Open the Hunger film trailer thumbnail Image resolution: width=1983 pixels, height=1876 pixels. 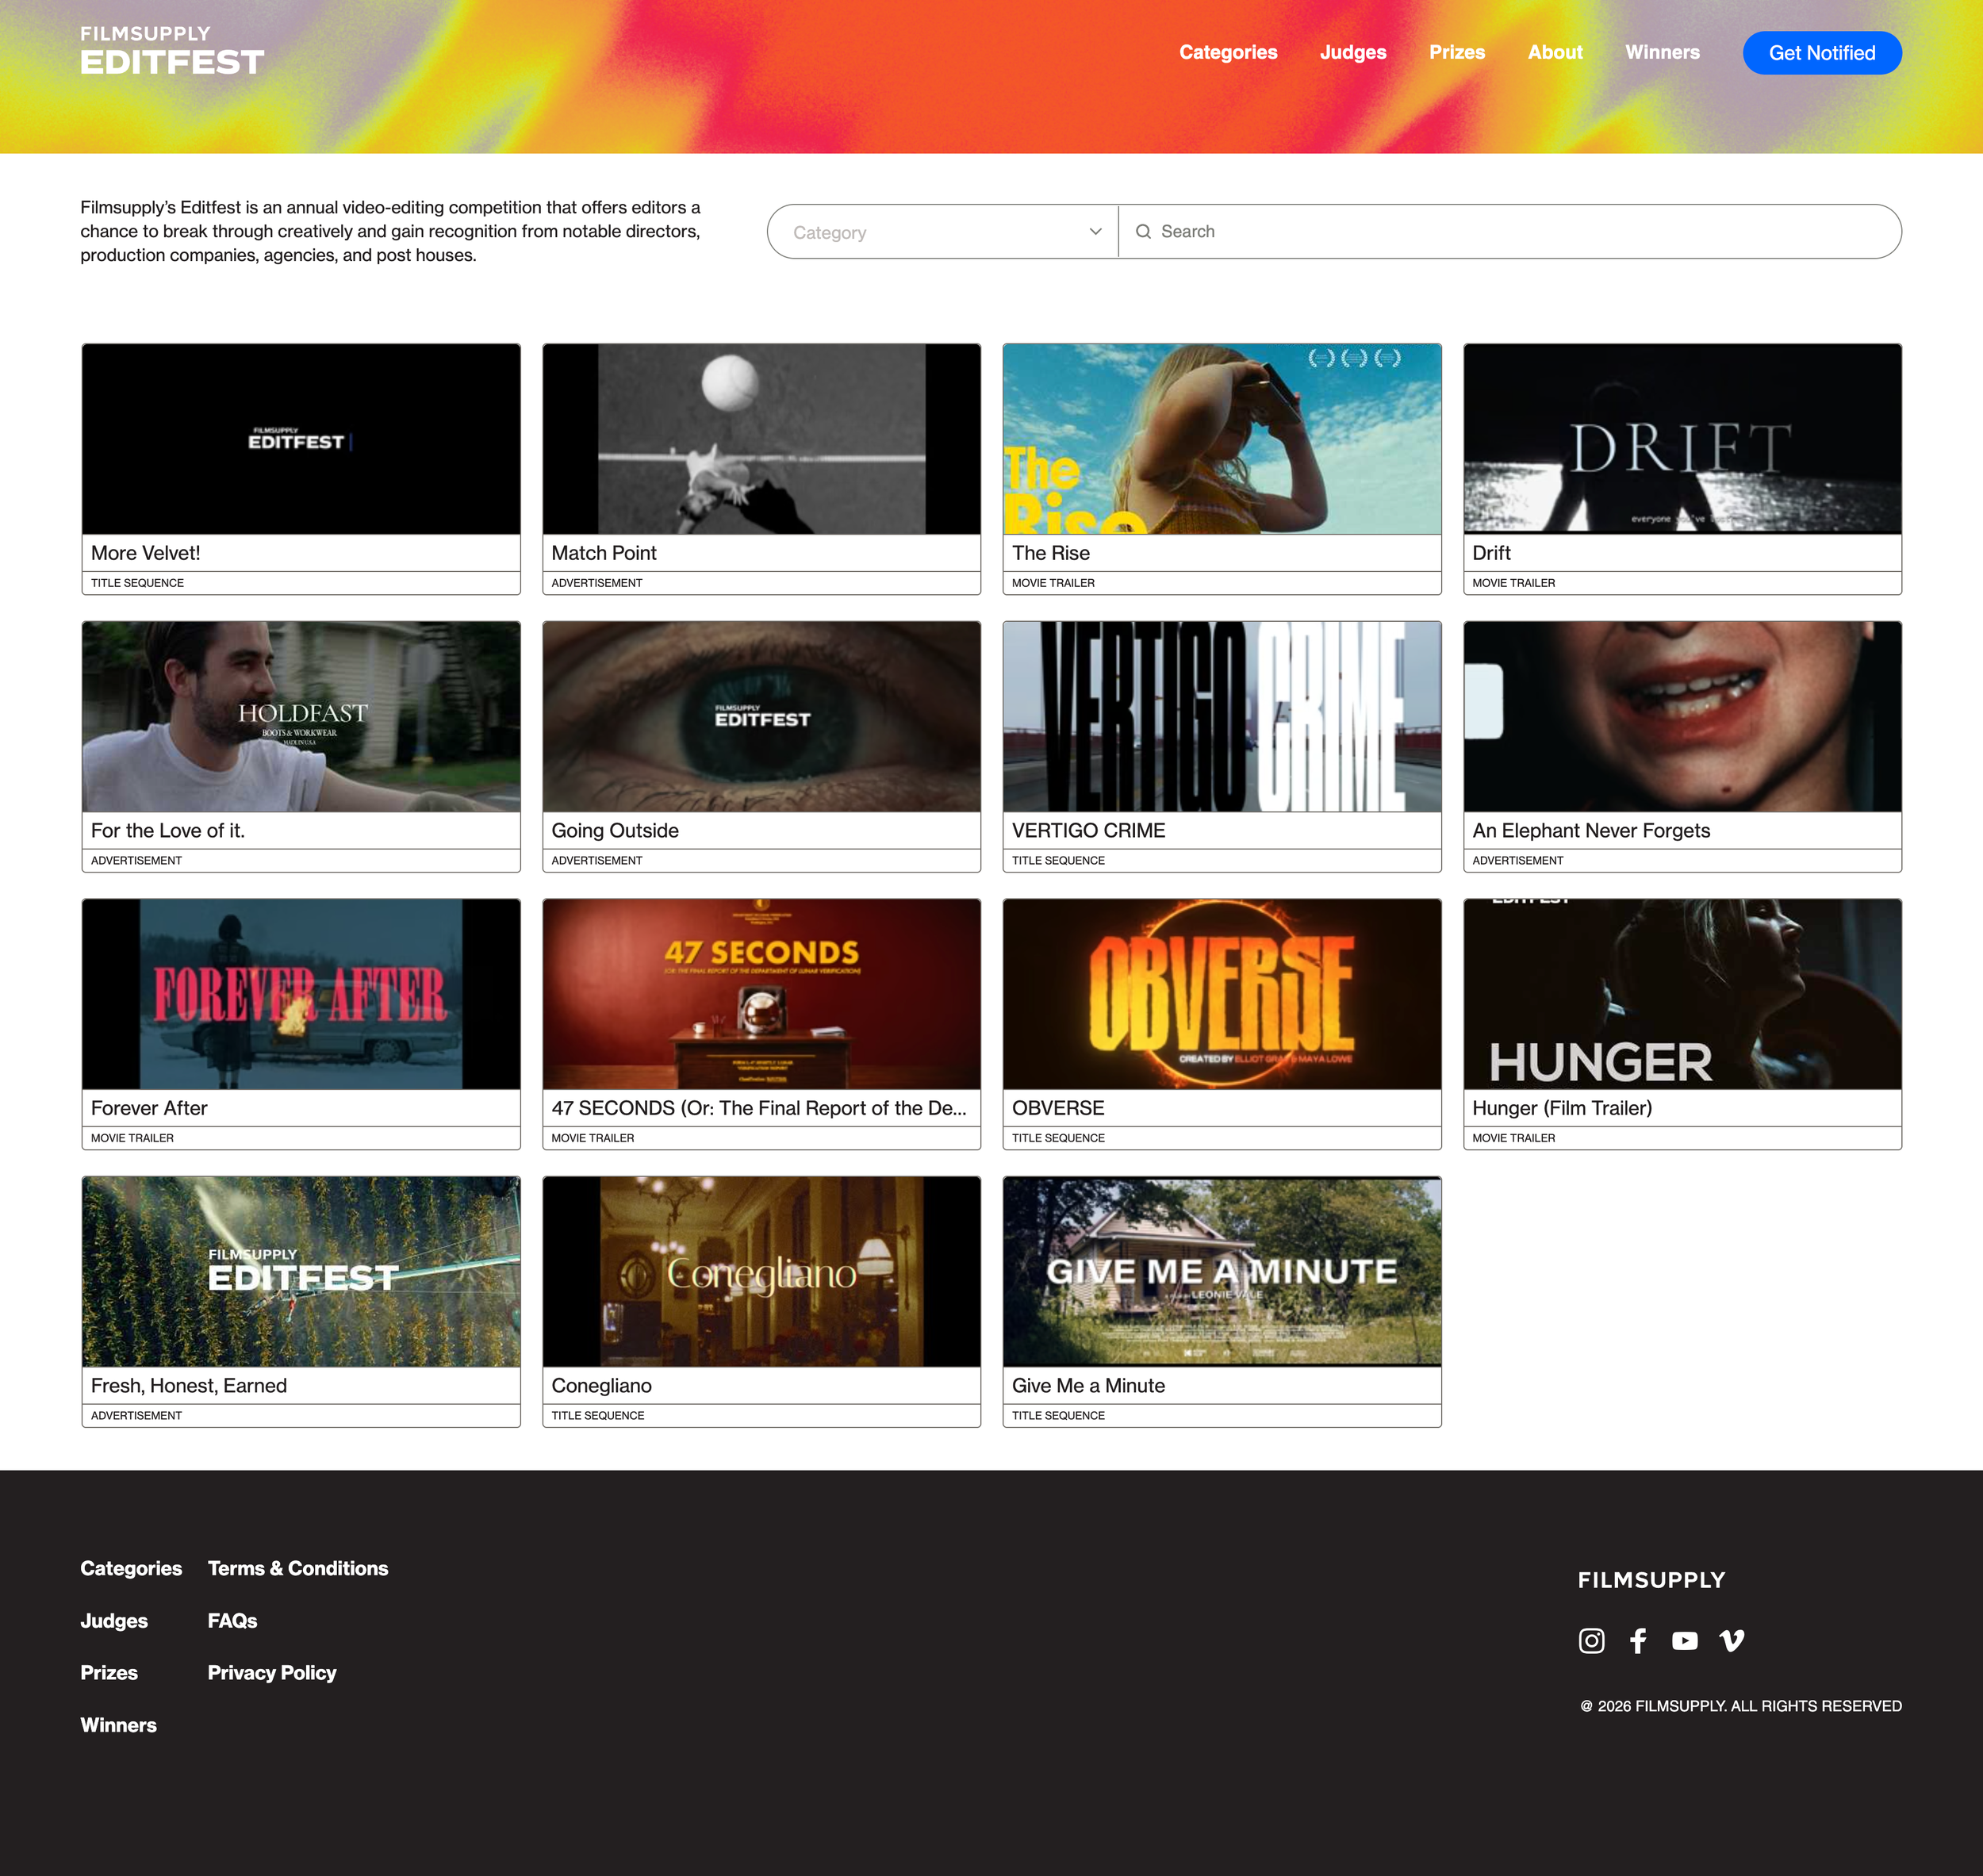click(1683, 994)
